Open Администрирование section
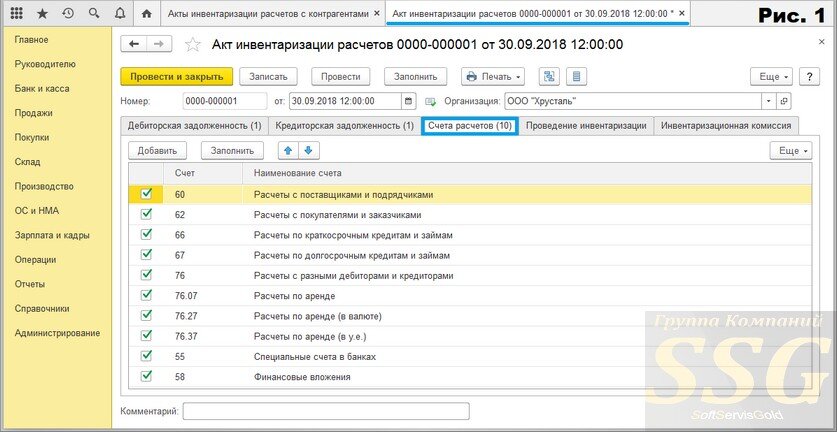This screenshot has height=432, width=837. 58,333
